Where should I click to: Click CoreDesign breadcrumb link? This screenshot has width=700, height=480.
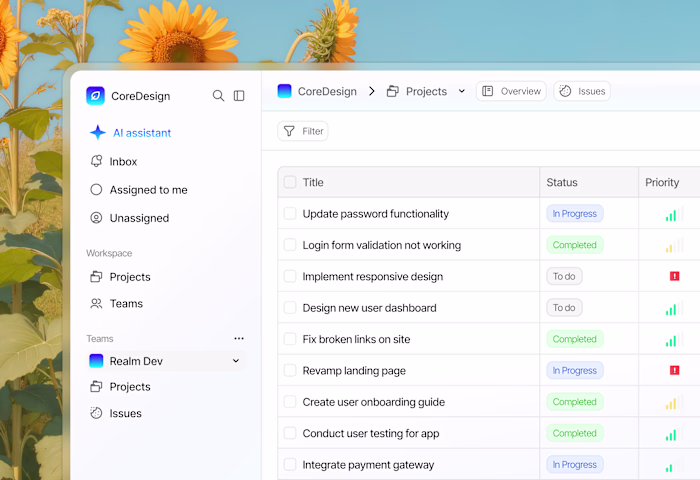(327, 91)
